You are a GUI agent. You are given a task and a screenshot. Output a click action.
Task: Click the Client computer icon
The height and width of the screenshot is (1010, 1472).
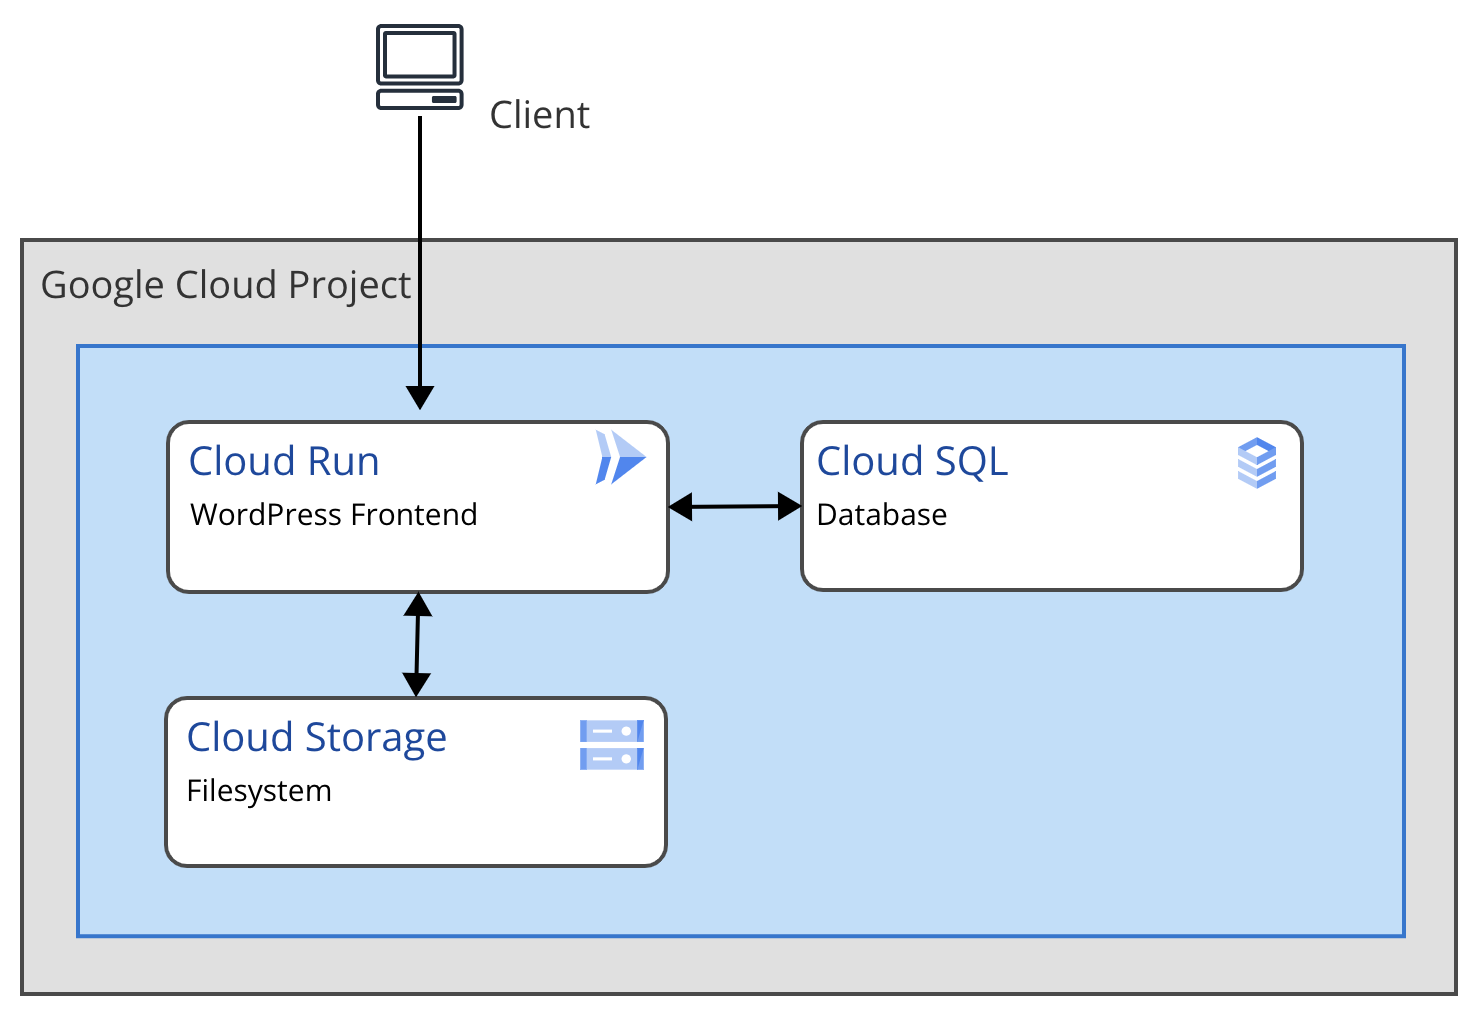point(420,67)
